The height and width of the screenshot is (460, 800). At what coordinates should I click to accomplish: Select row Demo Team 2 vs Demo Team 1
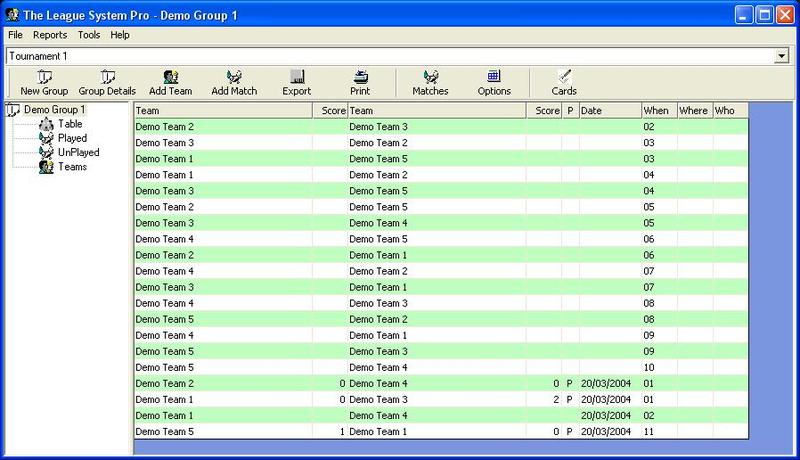[x=441, y=255]
